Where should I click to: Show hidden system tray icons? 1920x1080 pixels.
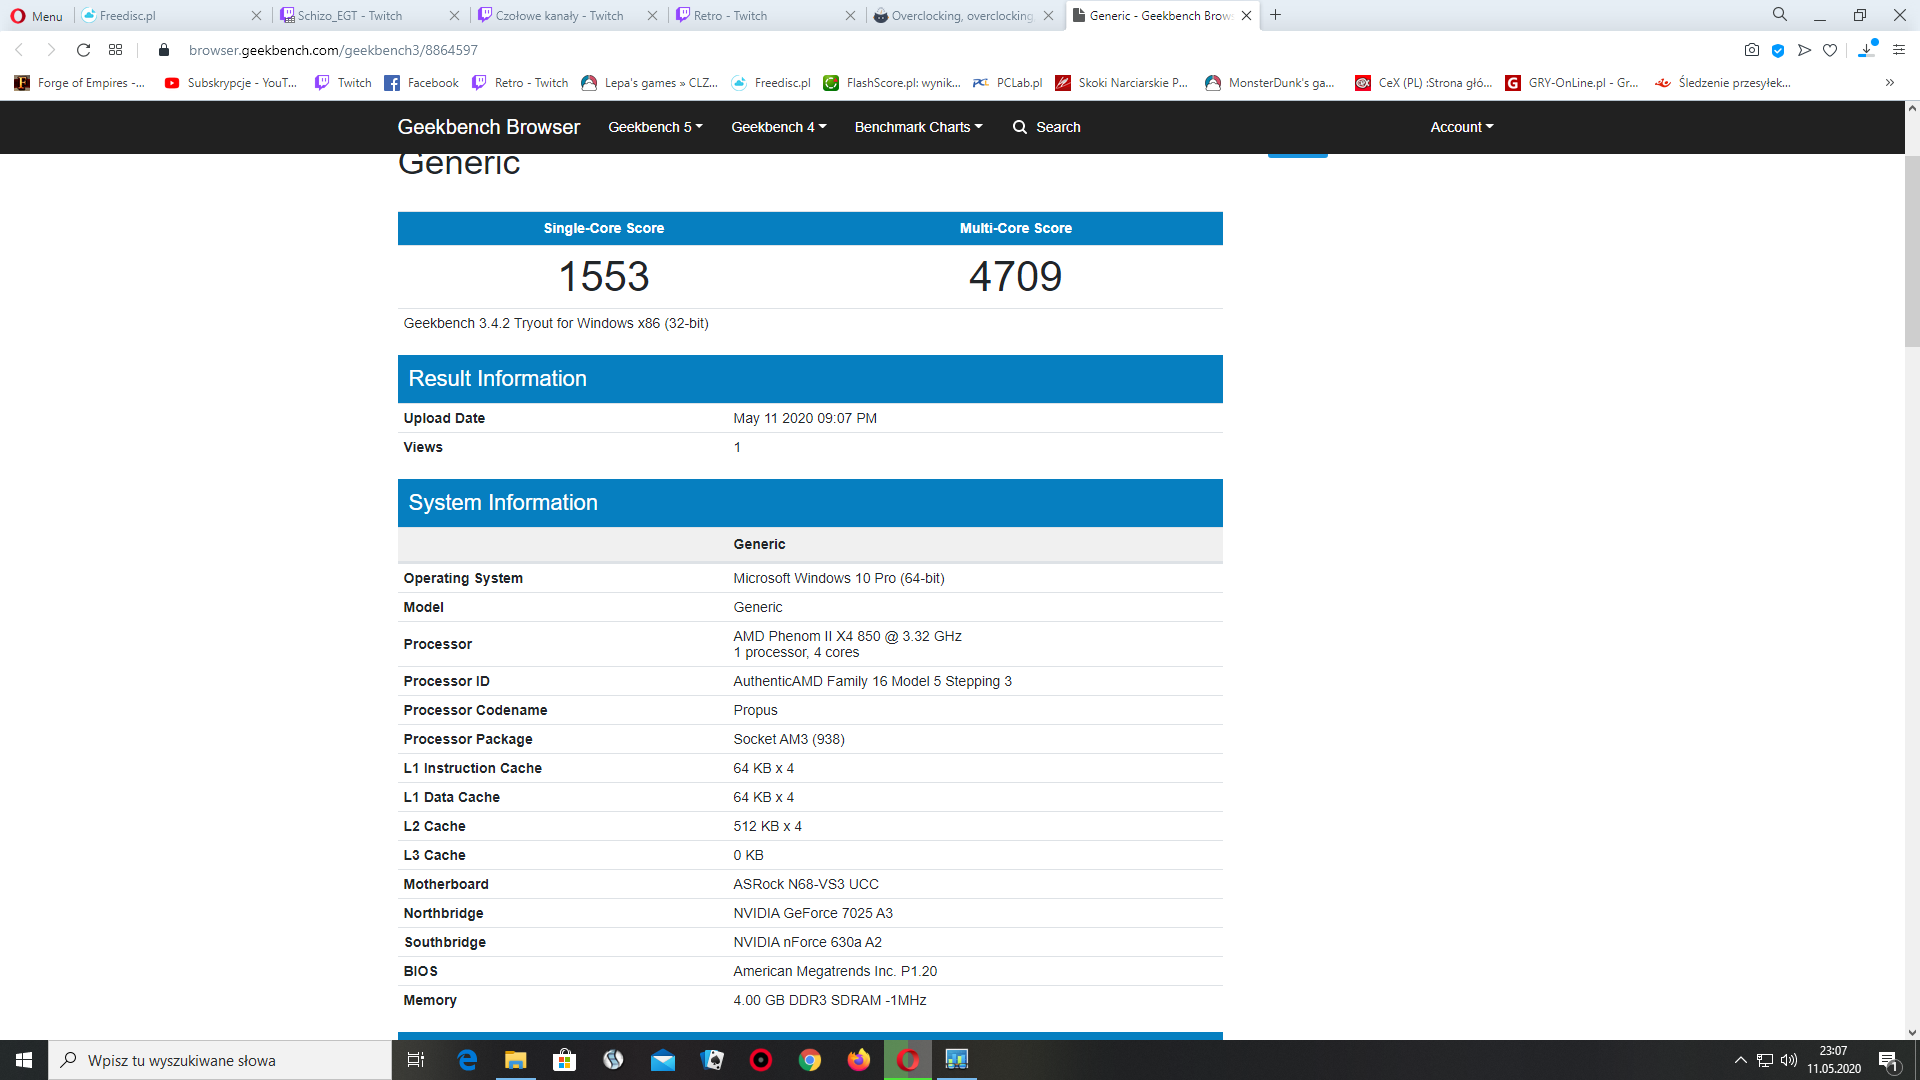(x=1741, y=1060)
